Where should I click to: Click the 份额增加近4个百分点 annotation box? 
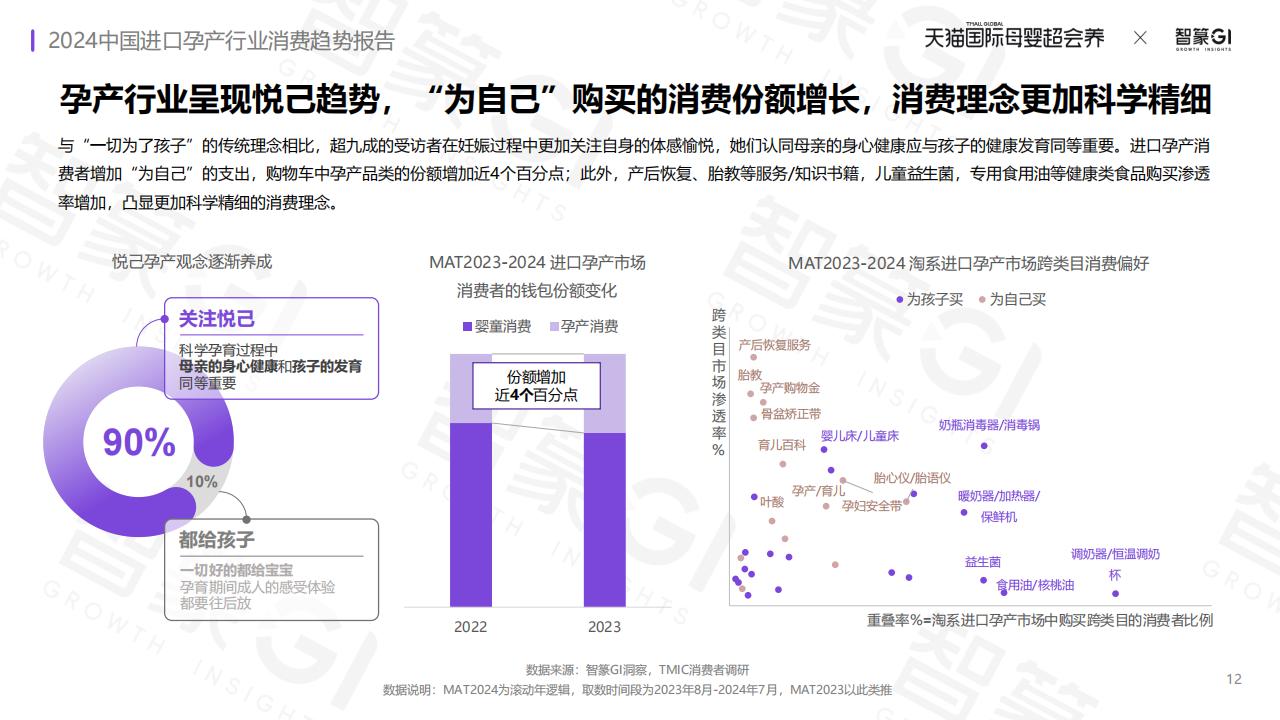(536, 386)
